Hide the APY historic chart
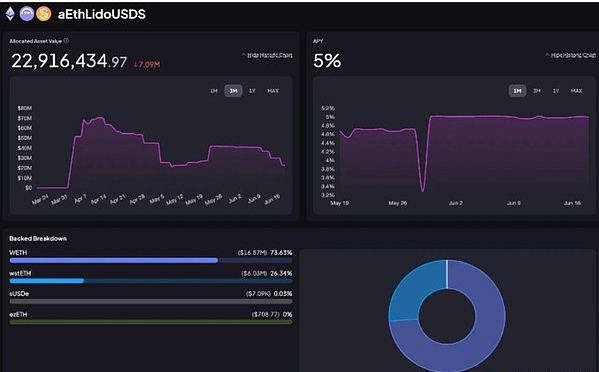The width and height of the screenshot is (599, 372). [571, 55]
